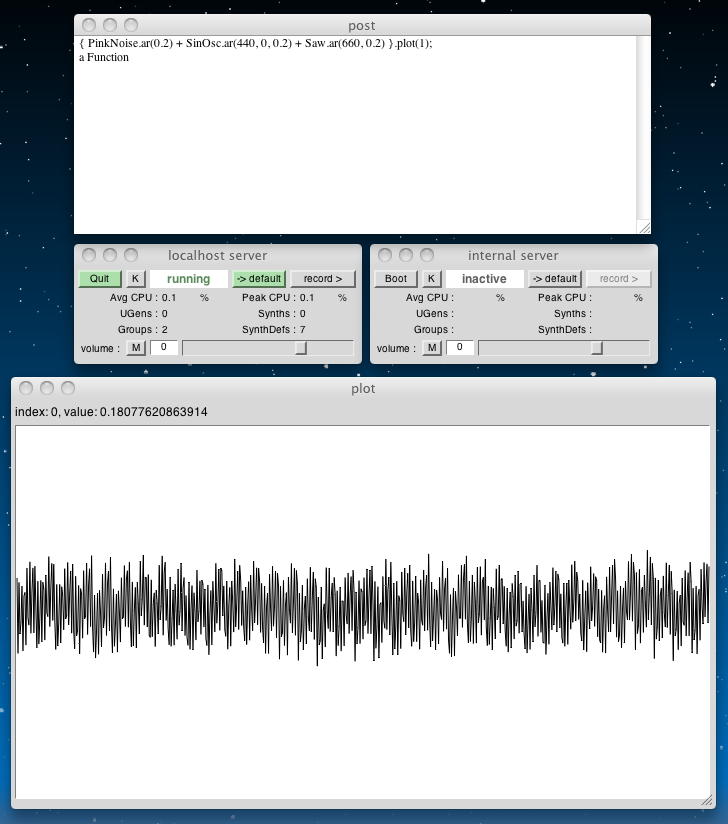Click the 'running' status field on localhost server
This screenshot has width=728, height=824.
click(189, 279)
